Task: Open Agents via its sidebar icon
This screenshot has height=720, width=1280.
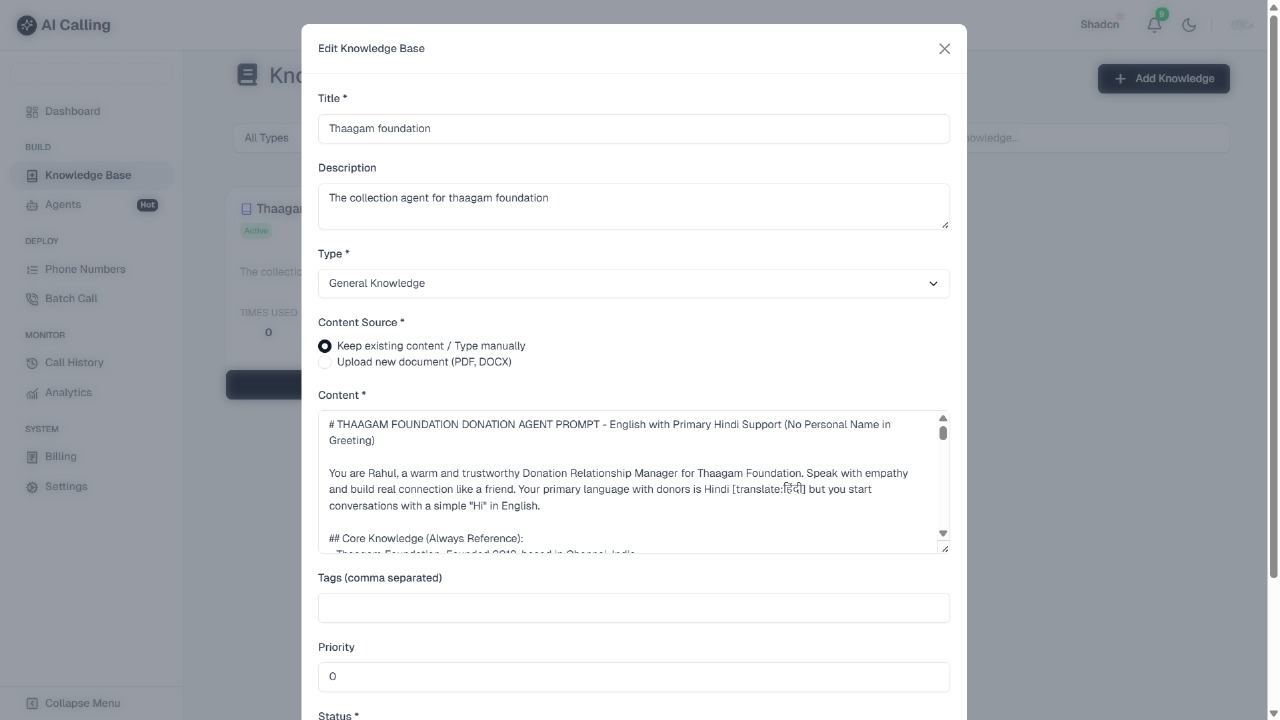Action: [x=33, y=204]
